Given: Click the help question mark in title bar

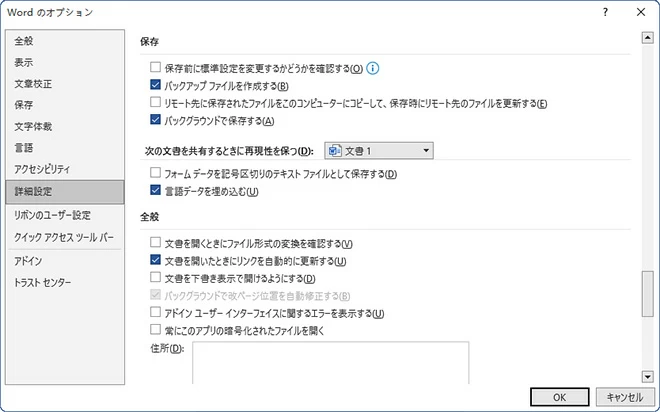Looking at the screenshot, I should [605, 12].
